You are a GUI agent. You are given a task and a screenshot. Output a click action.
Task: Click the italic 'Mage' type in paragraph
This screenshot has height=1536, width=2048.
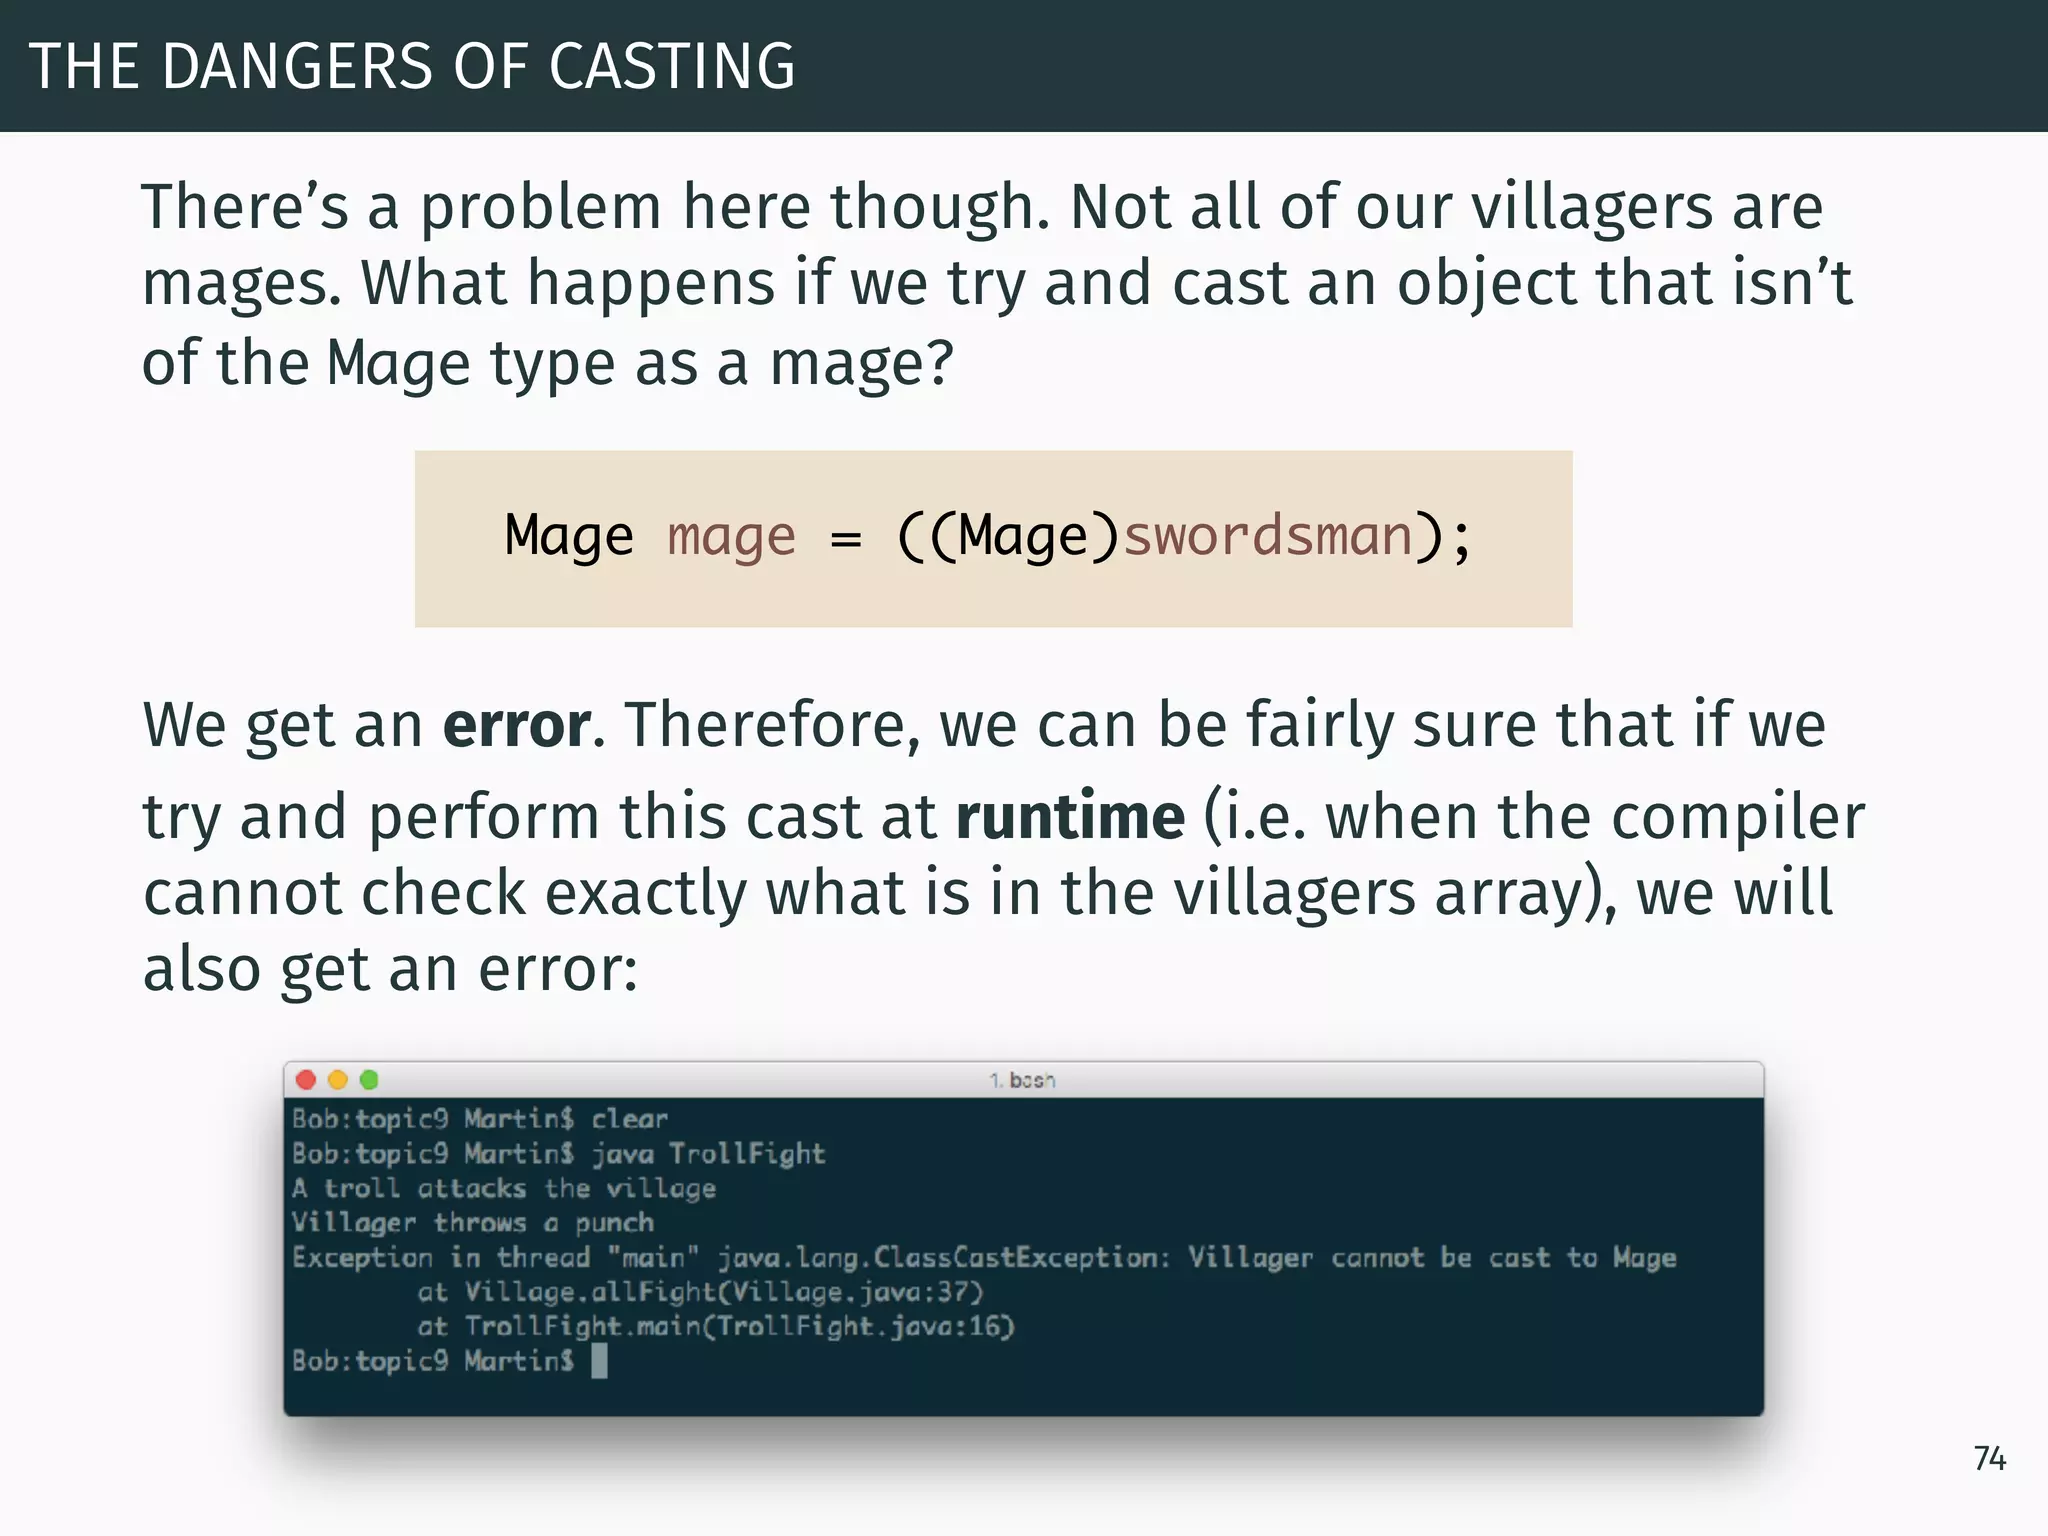pos(398,362)
